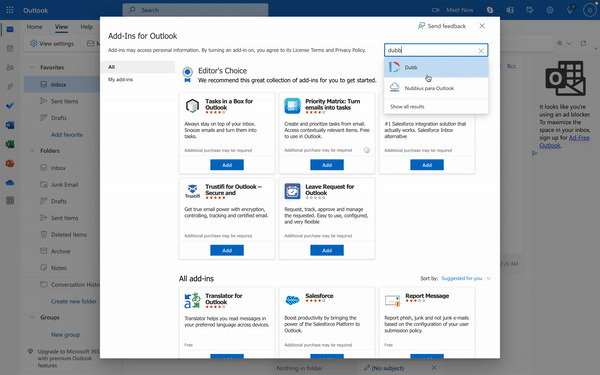600x375 pixels.
Task: Launch PowerPoint from the left rail
Action: coord(10,163)
